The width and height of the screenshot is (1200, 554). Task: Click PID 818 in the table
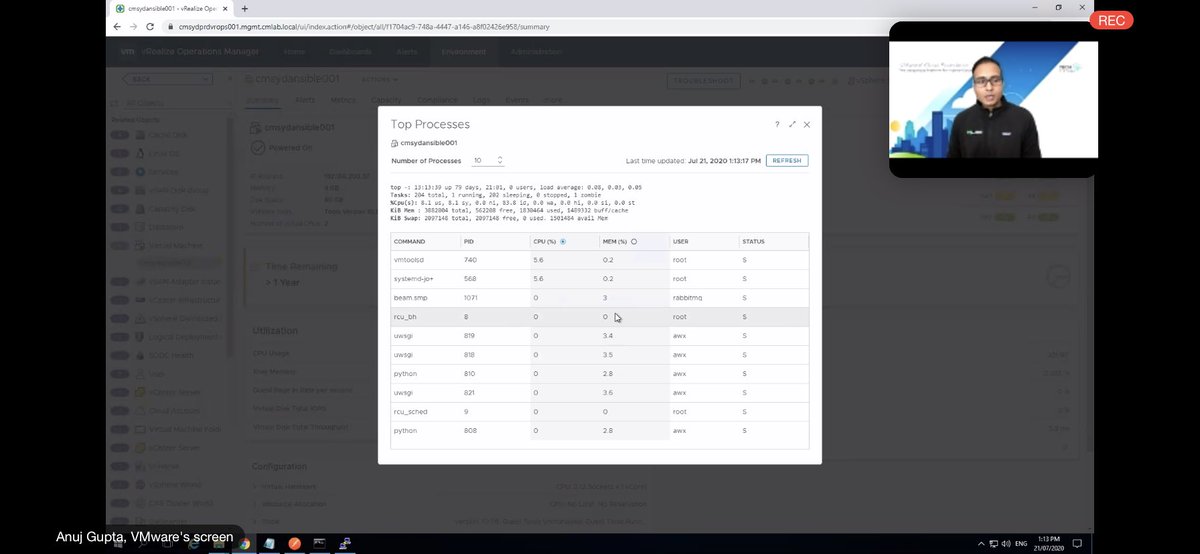pos(470,355)
